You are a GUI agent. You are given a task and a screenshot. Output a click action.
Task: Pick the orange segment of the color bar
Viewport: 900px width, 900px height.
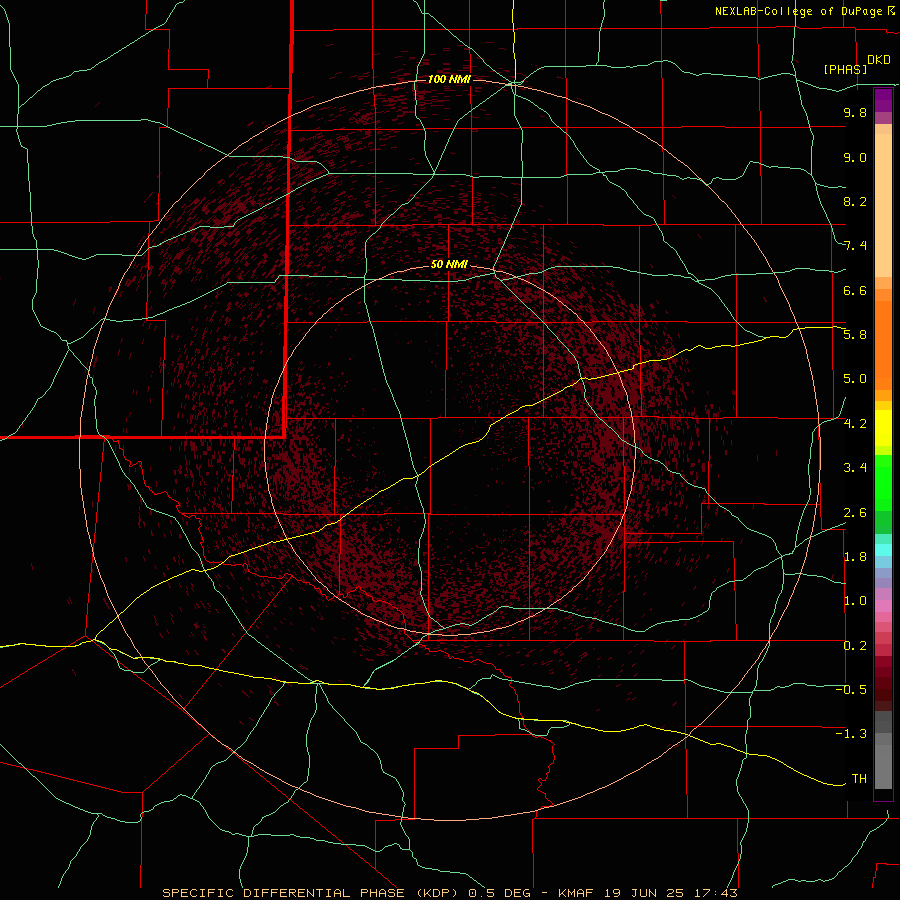883,346
